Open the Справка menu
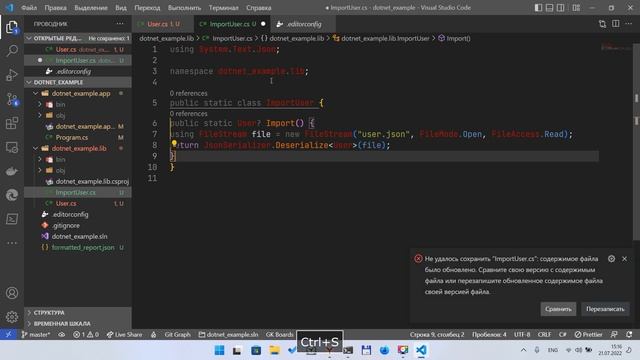The image size is (640, 360). point(258,7)
